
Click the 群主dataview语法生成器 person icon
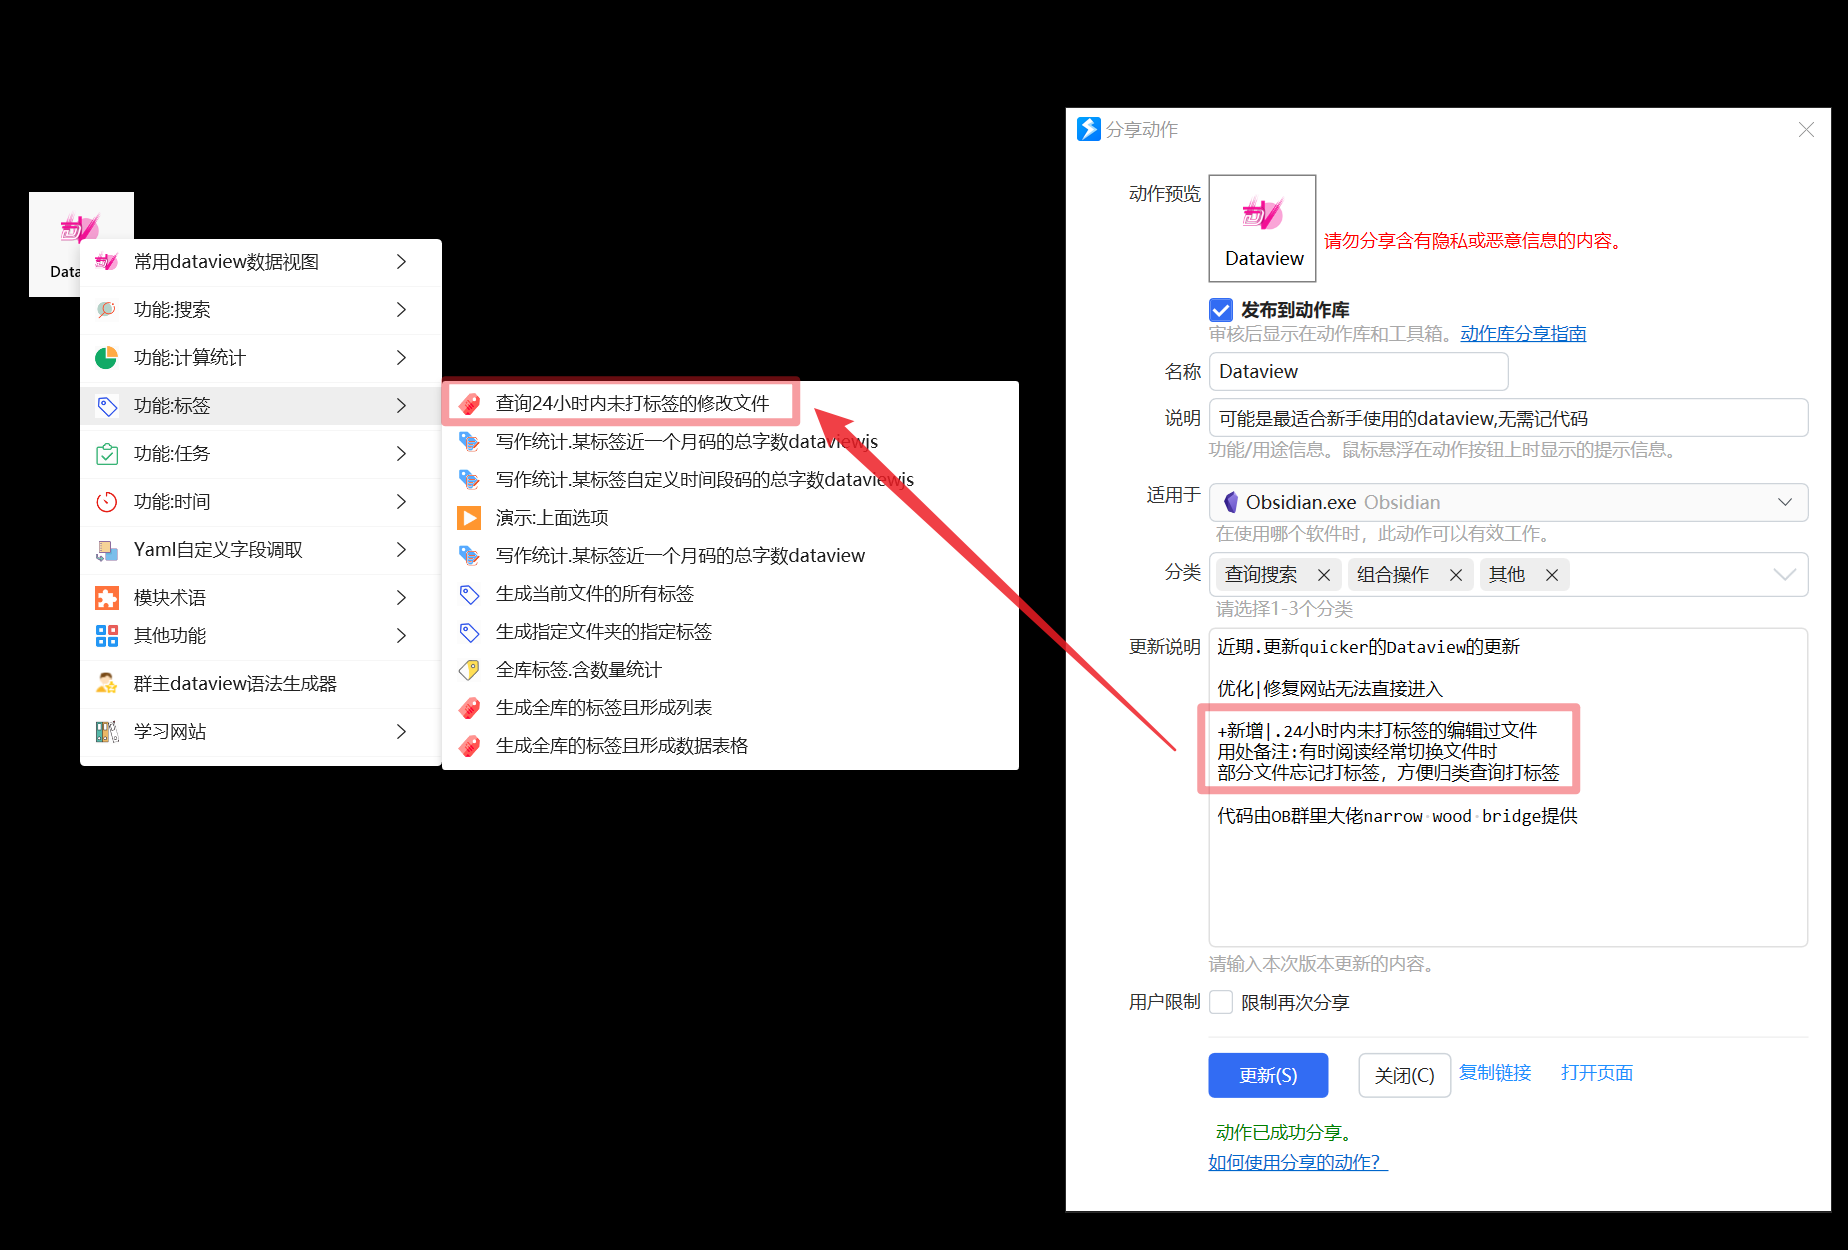click(106, 684)
